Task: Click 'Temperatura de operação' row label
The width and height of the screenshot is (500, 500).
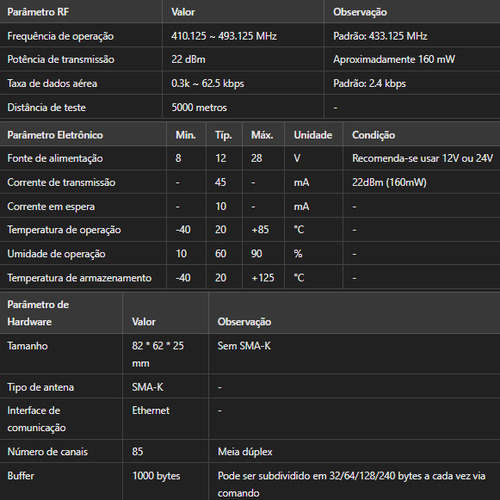Action: 64,230
